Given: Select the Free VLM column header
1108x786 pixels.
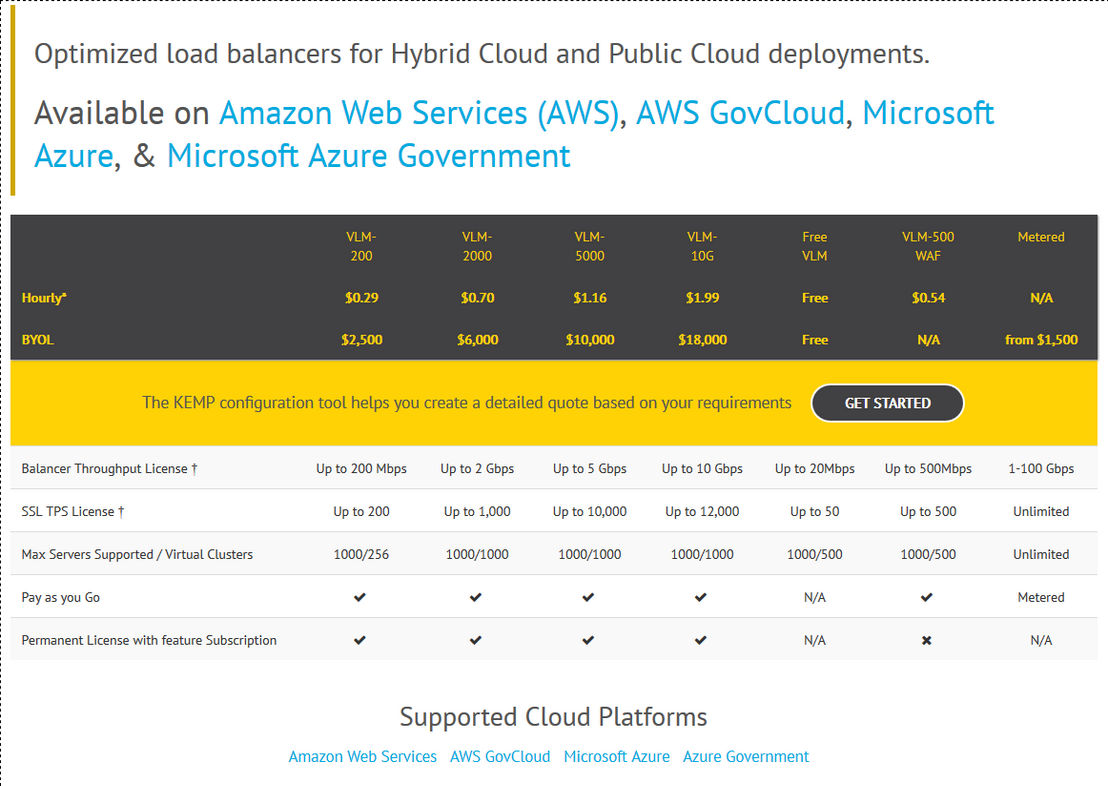Looking at the screenshot, I should 815,246.
